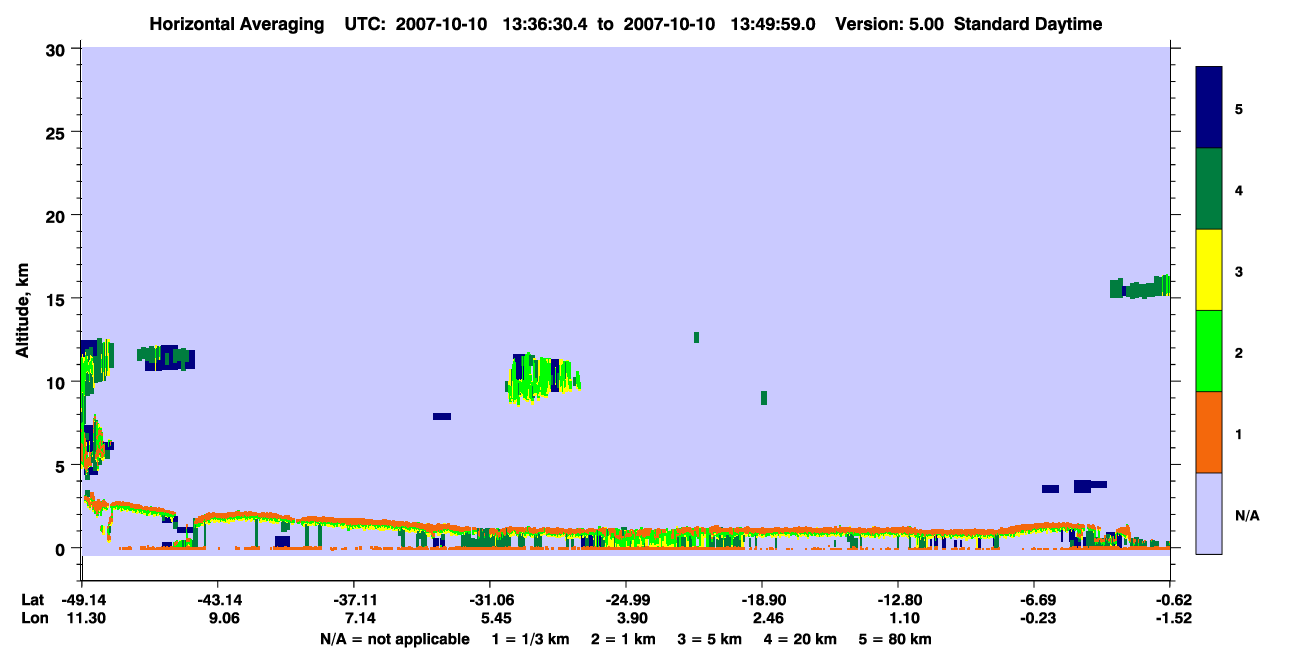The image size is (1300, 667).
Task: Click the '1 = 1/3 km' legend text
Action: click(529, 639)
